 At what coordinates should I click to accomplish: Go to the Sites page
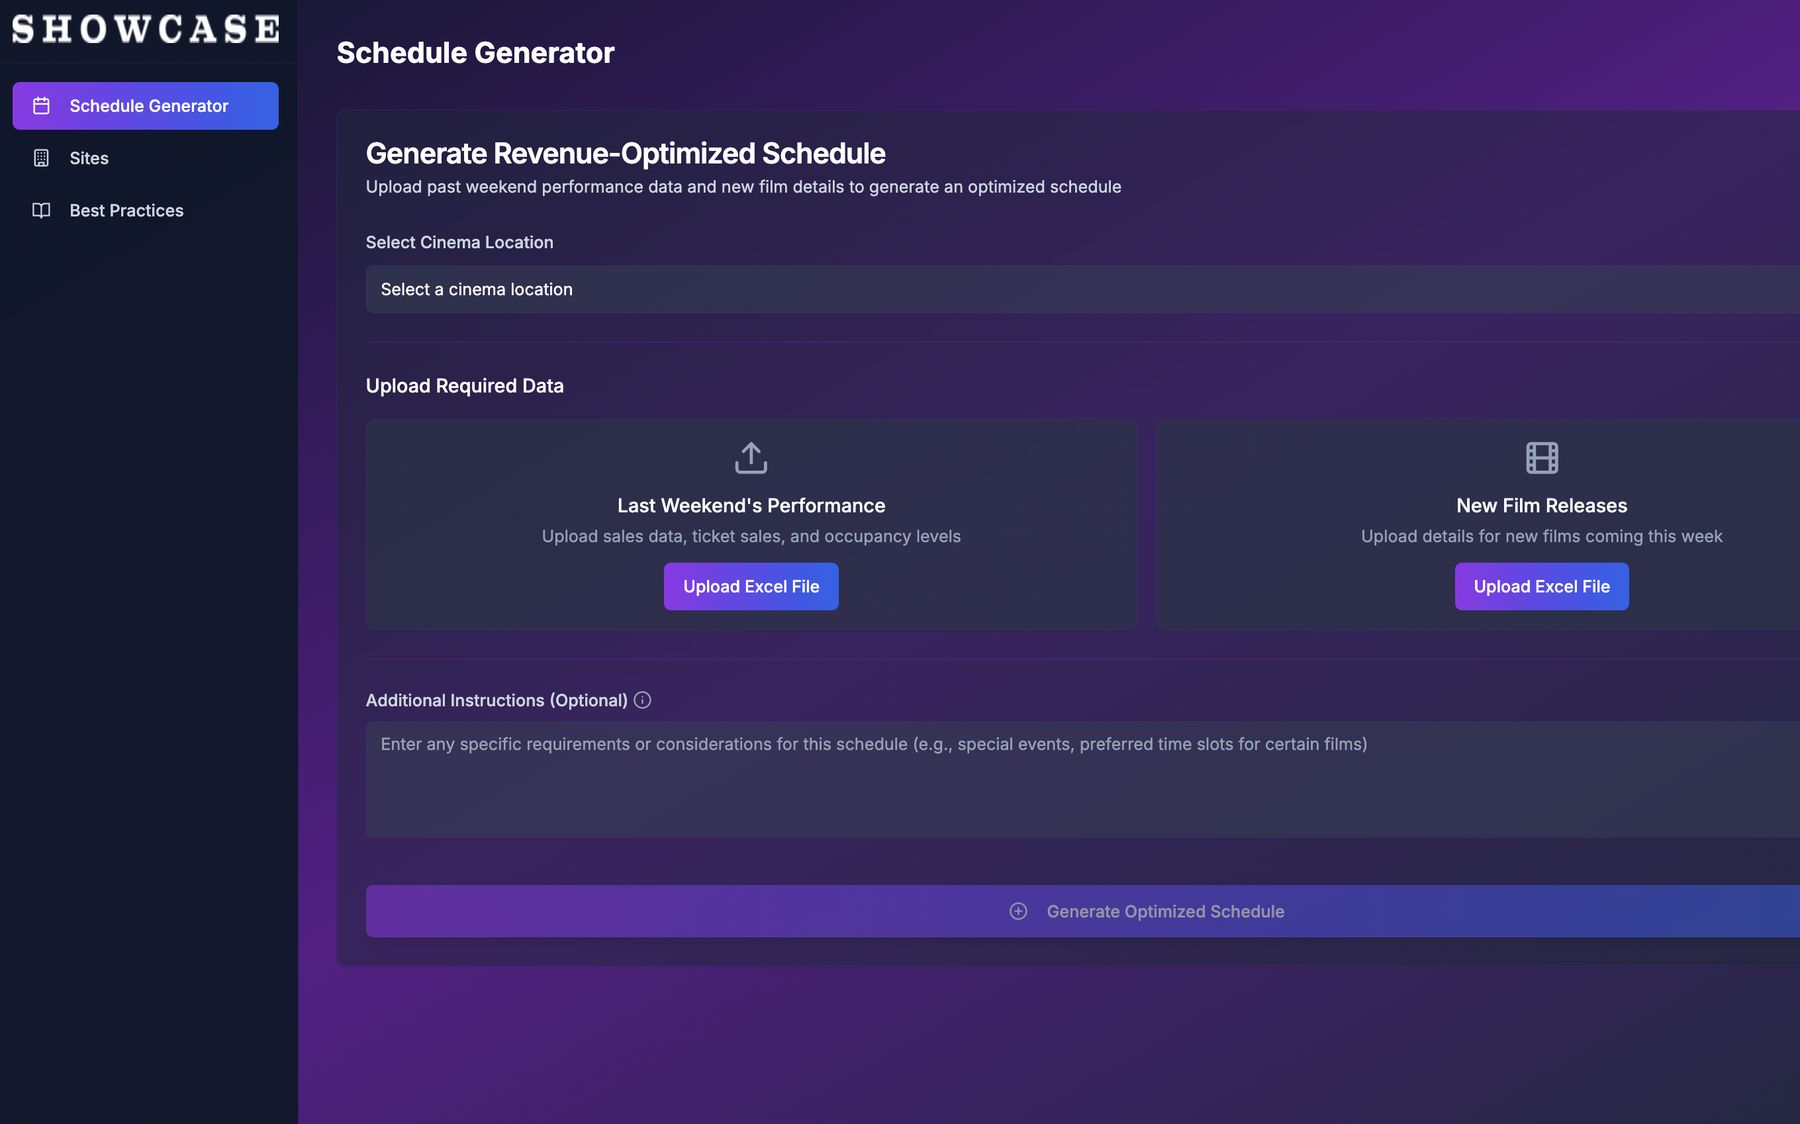coord(145,158)
